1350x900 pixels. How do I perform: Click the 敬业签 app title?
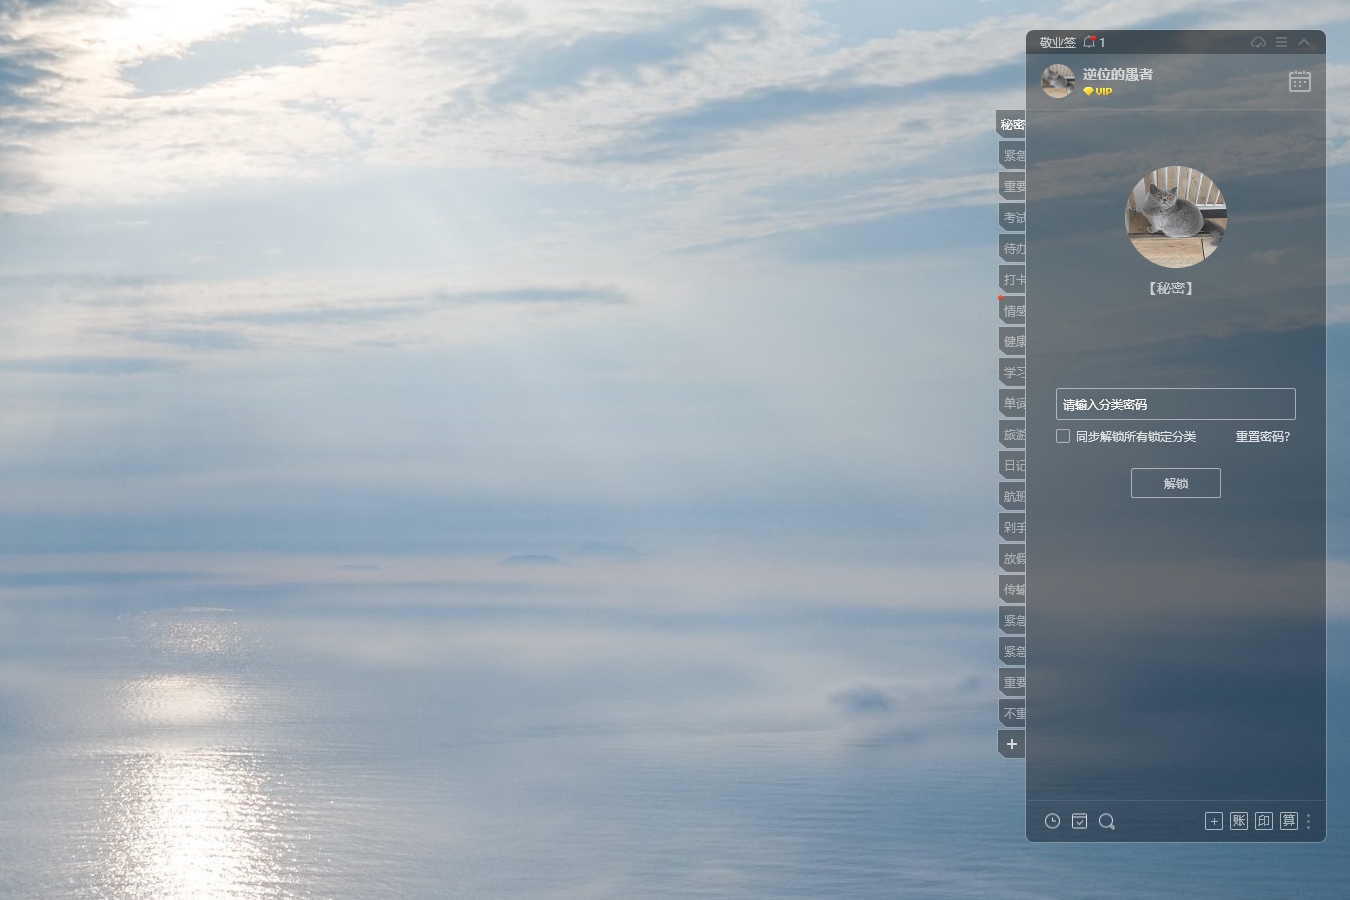(1057, 42)
